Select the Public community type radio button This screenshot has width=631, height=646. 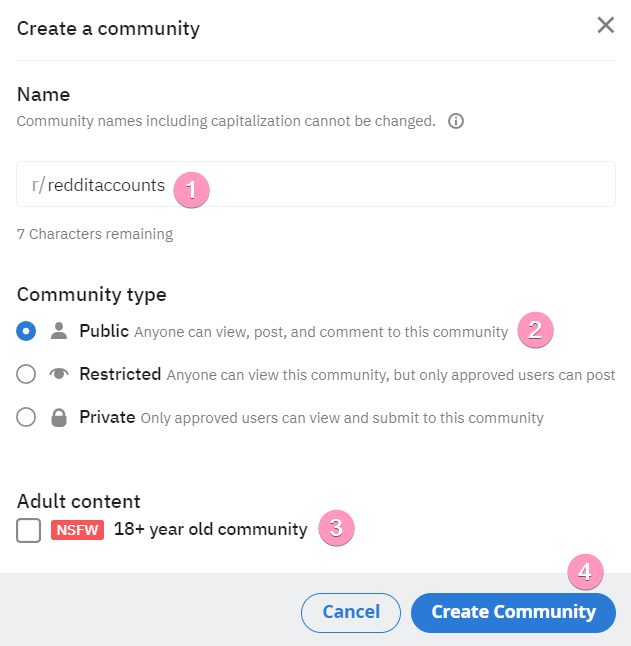27,331
